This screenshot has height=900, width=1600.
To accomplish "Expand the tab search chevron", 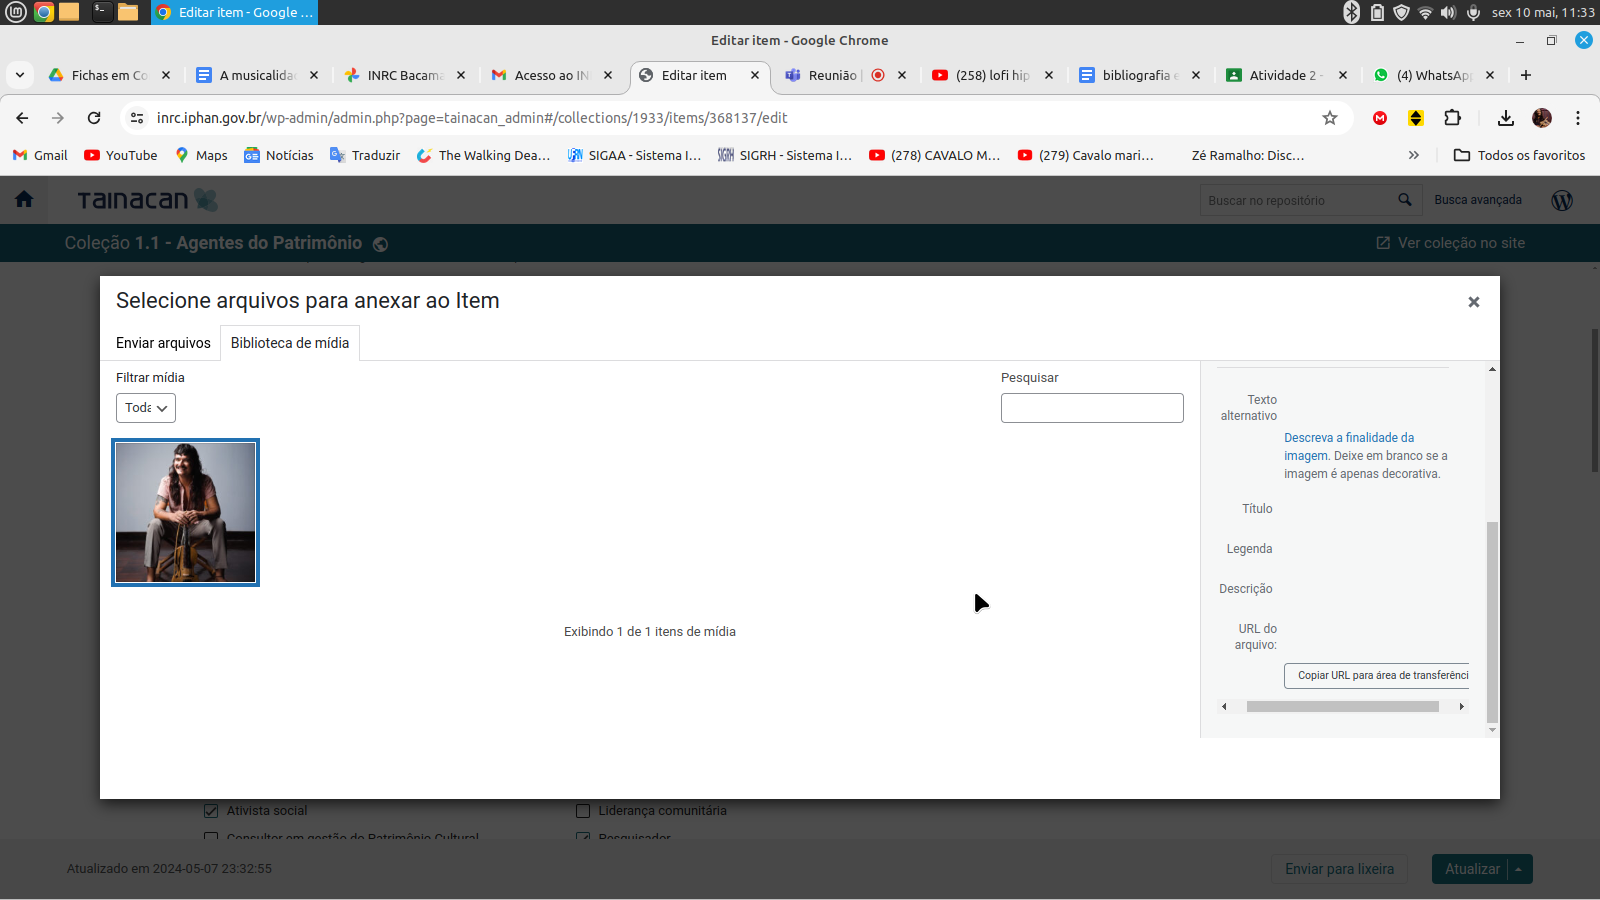I will coord(20,75).
